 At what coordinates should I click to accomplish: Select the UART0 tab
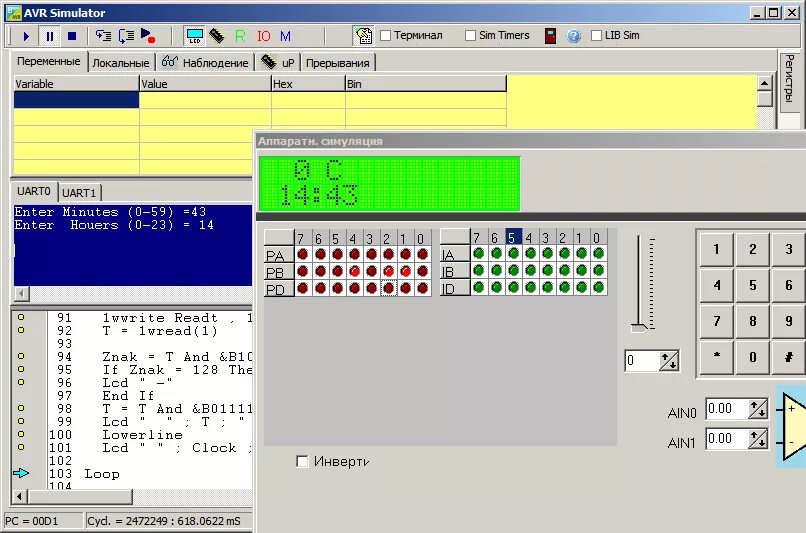tap(34, 191)
